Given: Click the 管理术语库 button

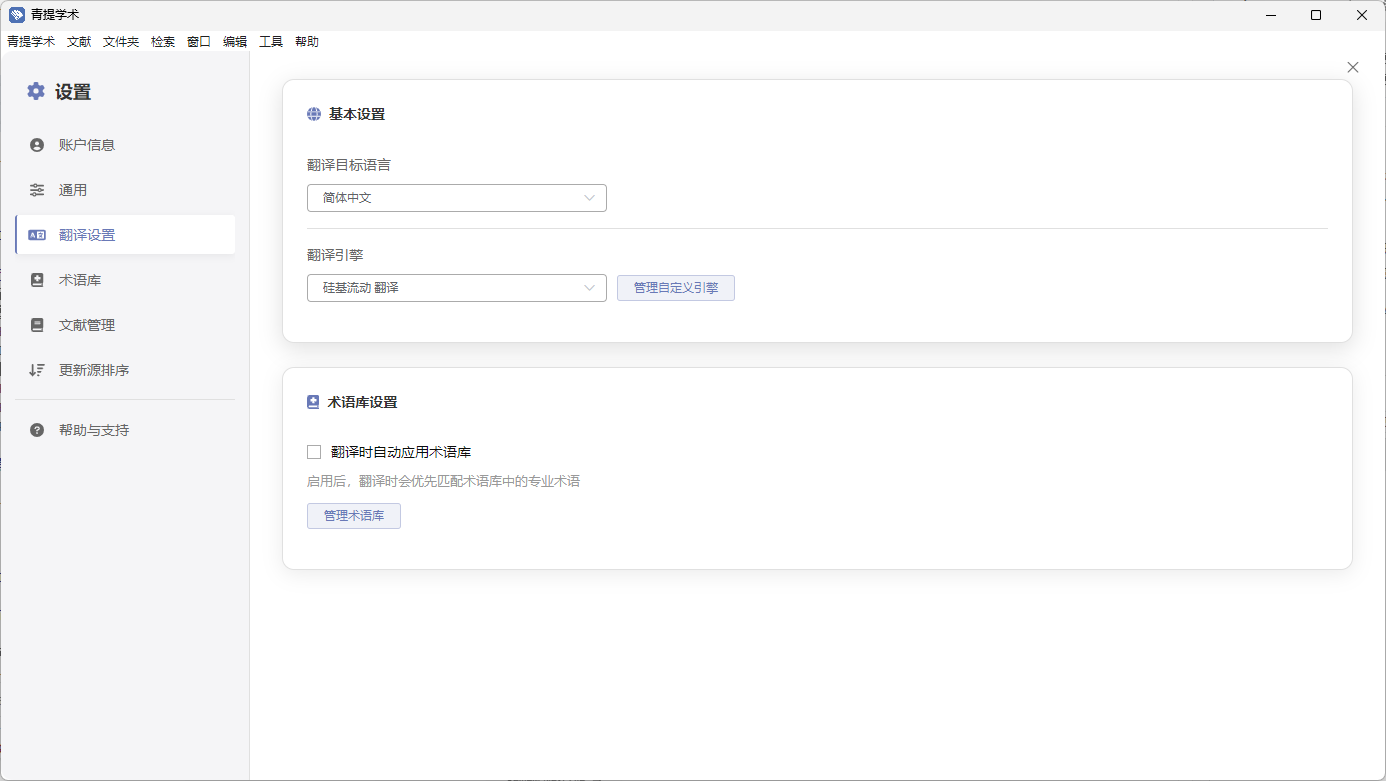Looking at the screenshot, I should point(353,516).
